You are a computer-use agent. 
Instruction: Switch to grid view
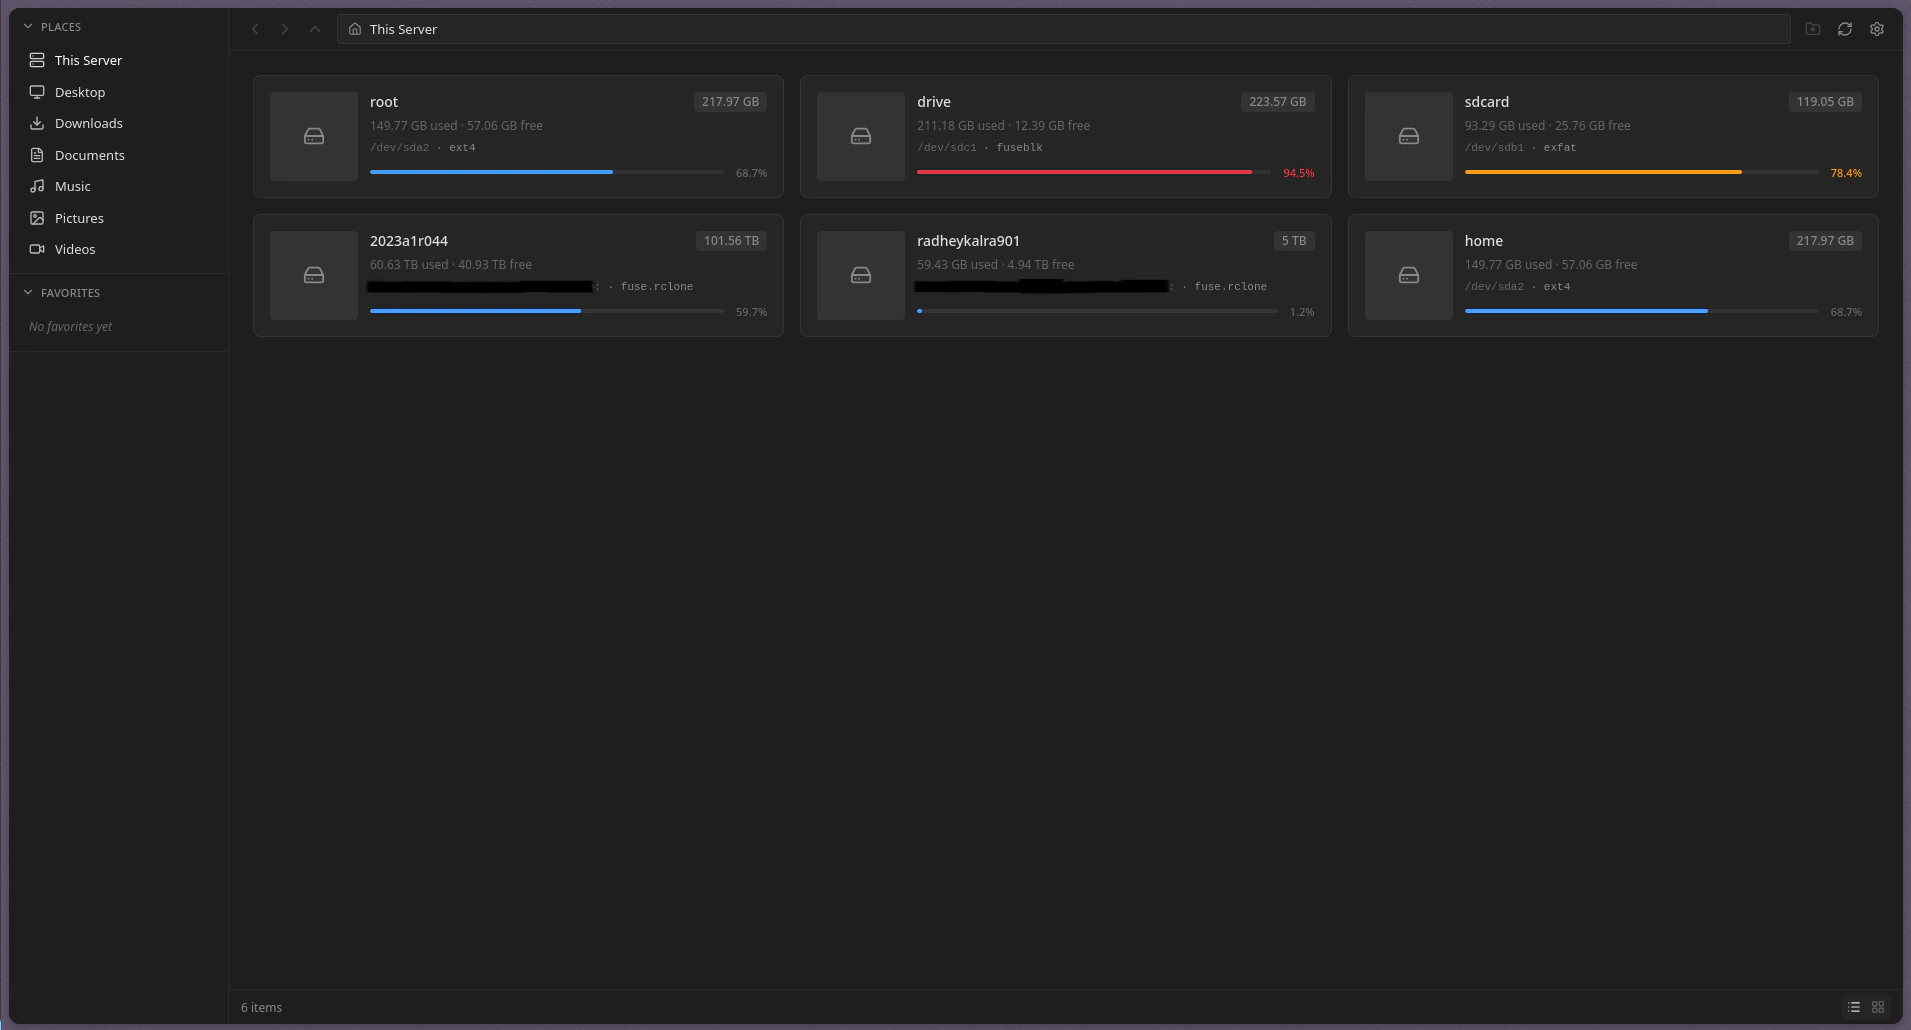[x=1878, y=1007]
